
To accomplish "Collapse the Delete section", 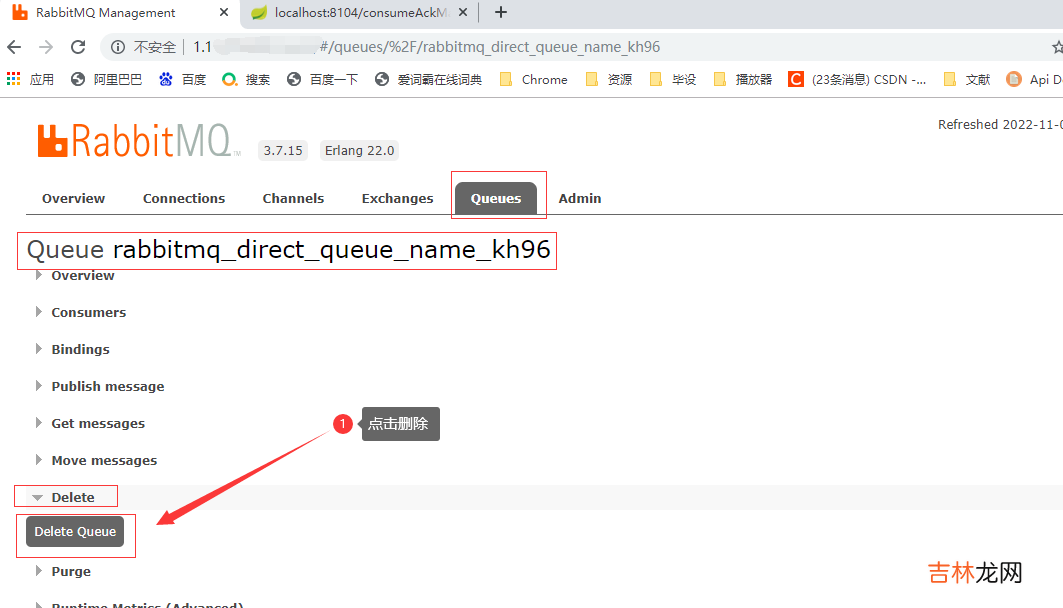I will (x=72, y=497).
